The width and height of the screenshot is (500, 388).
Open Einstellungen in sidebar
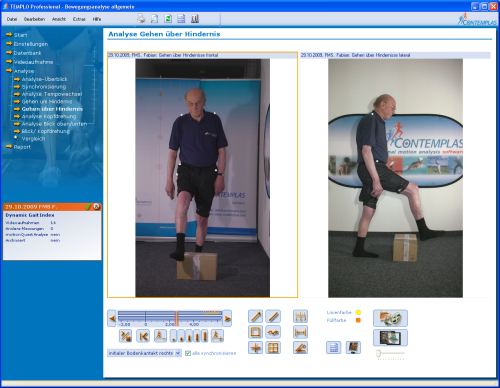pyautogui.click(x=31, y=44)
